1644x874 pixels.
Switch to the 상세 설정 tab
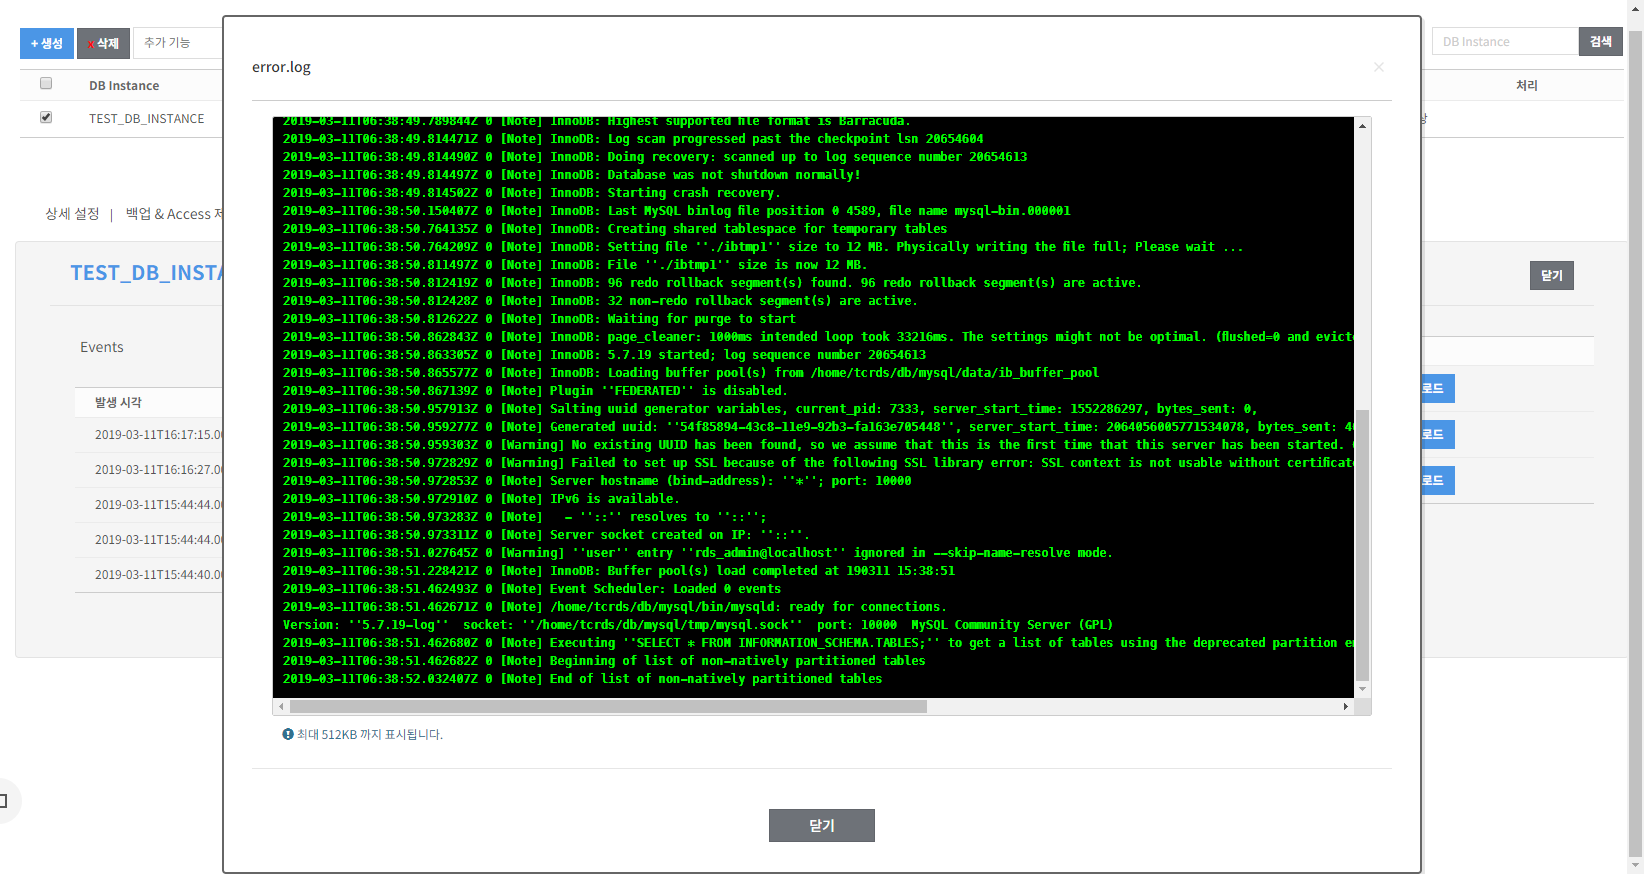click(72, 214)
